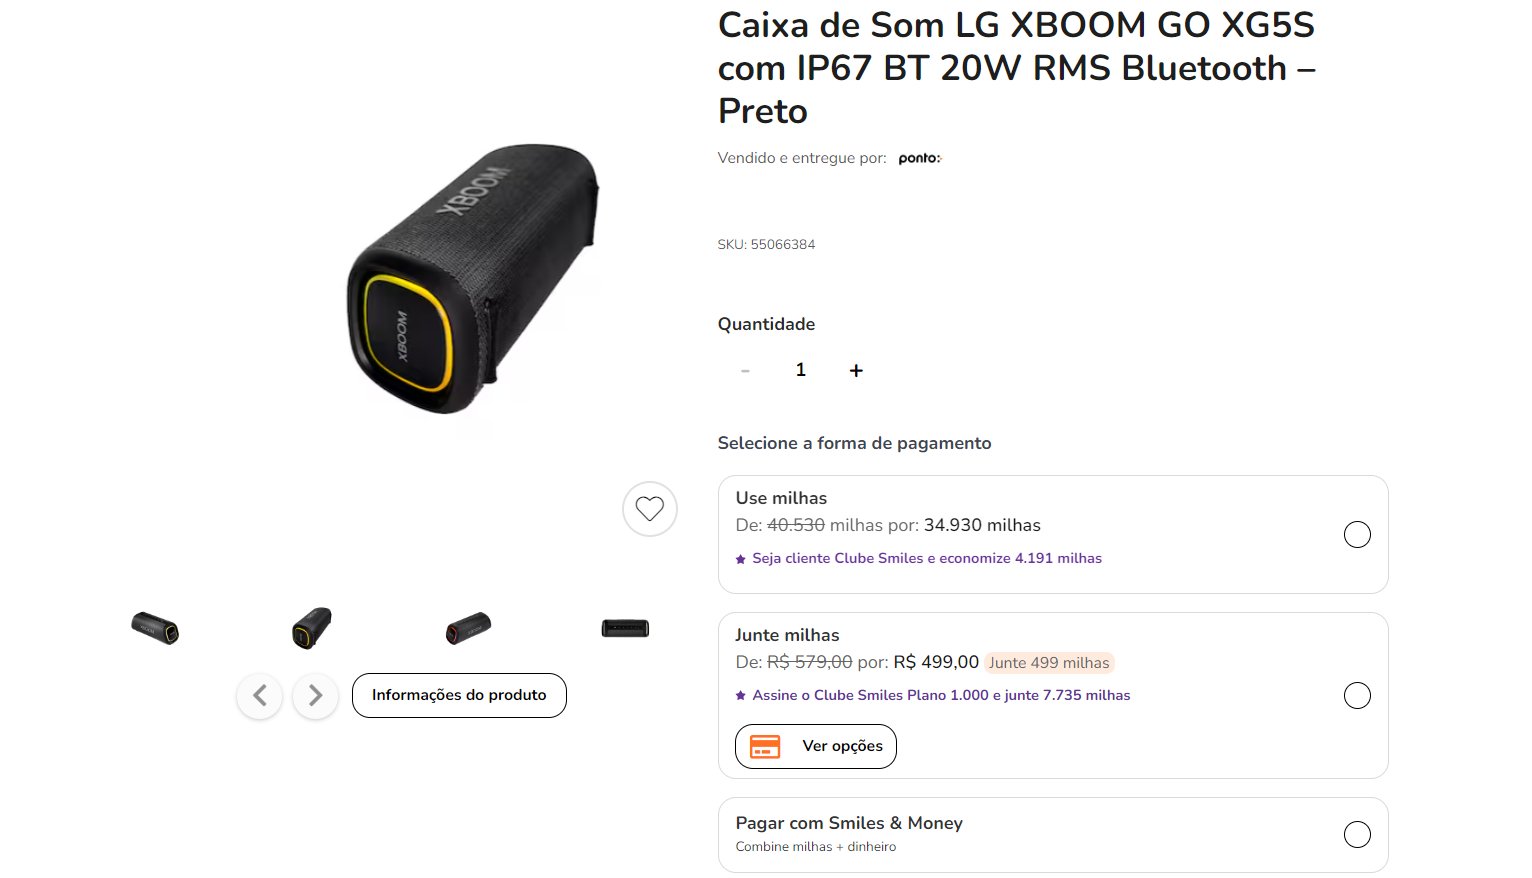Select the Junte milhas payment option
This screenshot has width=1532, height=878.
click(1357, 696)
